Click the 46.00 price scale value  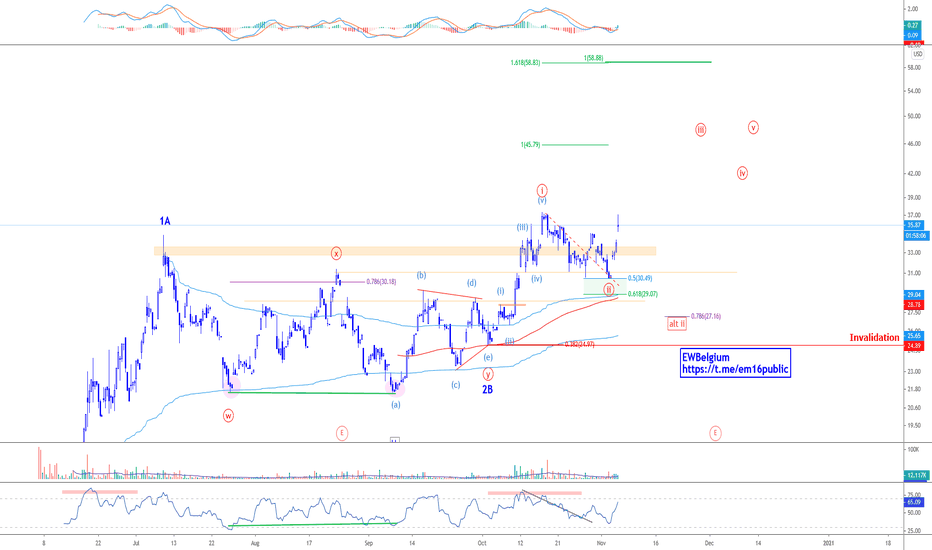coord(914,144)
